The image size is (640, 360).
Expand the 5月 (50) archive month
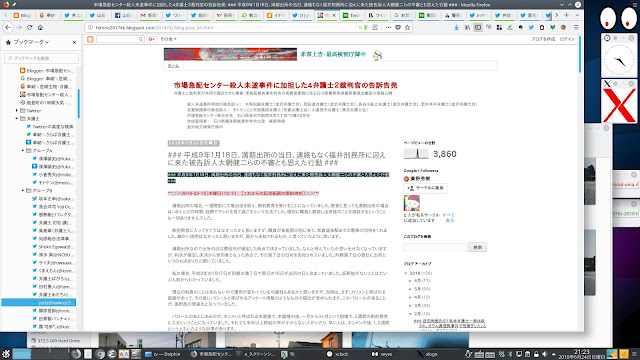pos(411,289)
